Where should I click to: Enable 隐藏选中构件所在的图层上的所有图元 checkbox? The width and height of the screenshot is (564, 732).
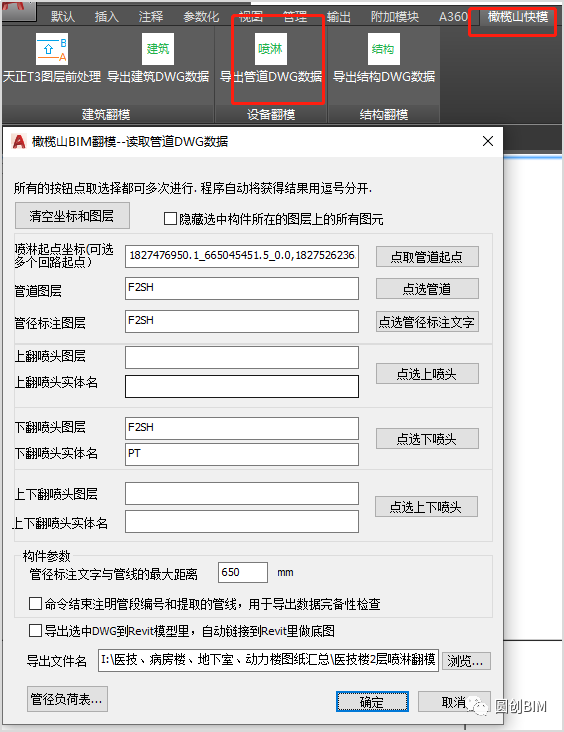point(170,218)
